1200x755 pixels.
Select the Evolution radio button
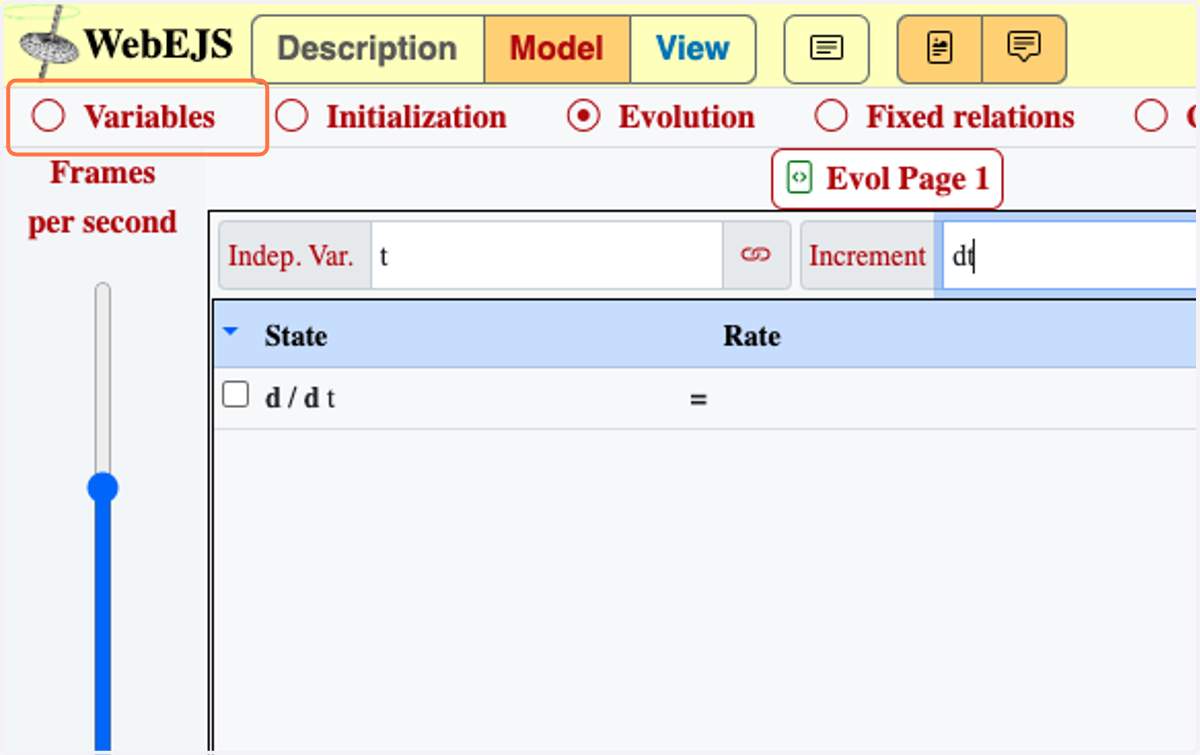point(583,117)
